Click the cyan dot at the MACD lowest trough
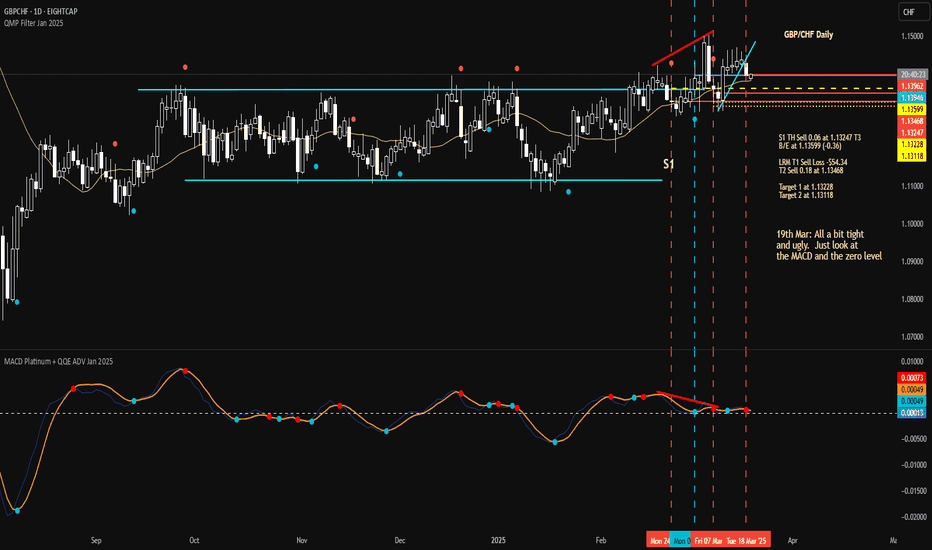 point(17,510)
